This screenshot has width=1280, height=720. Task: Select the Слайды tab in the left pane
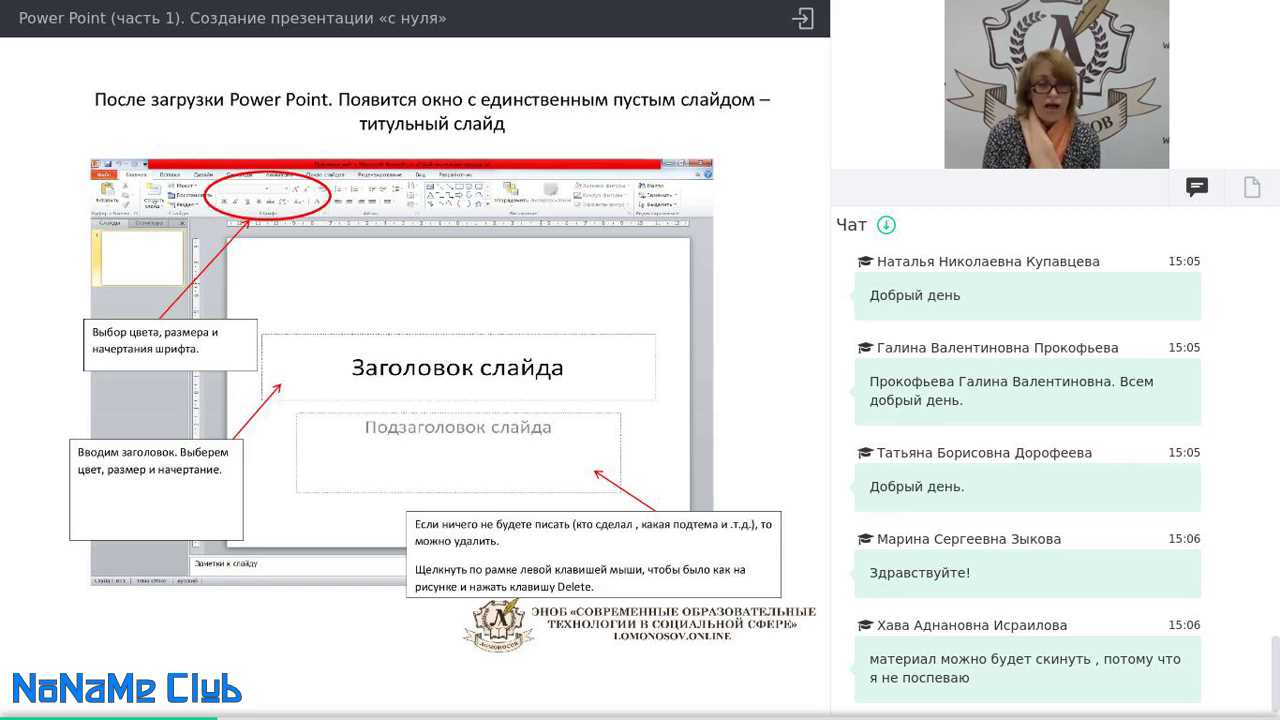tap(109, 223)
